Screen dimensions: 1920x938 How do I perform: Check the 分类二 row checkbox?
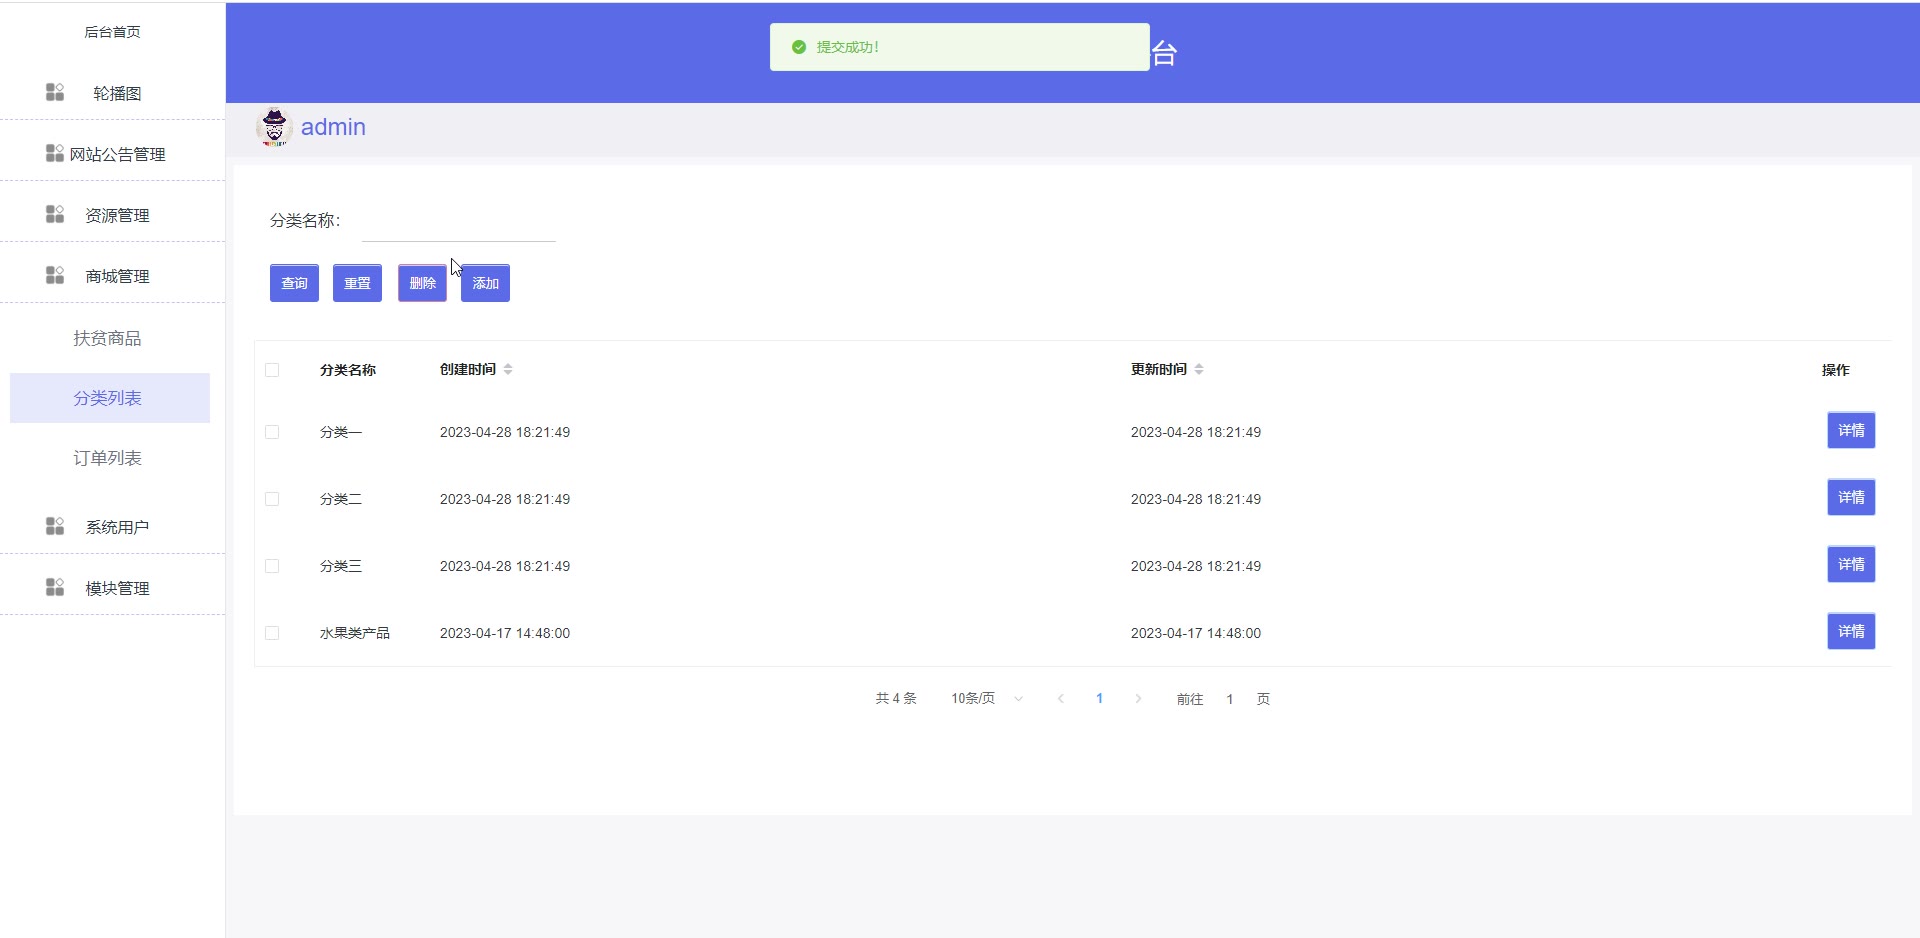point(272,499)
